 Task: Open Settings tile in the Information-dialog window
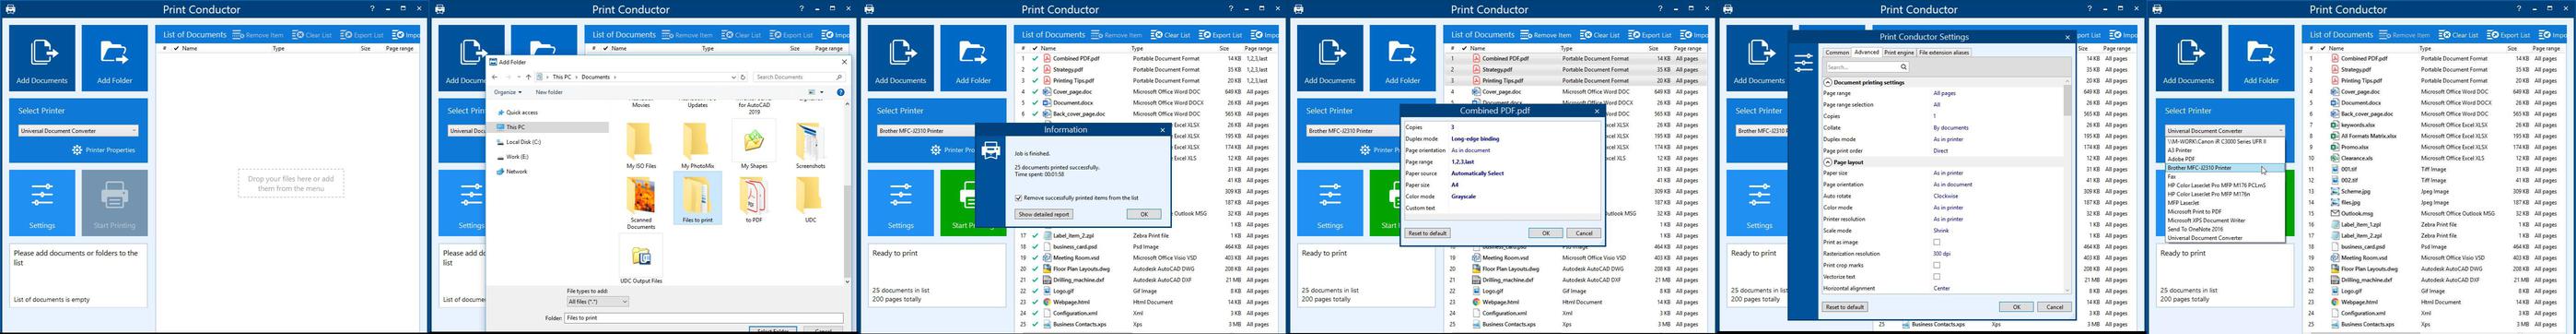pos(901,203)
